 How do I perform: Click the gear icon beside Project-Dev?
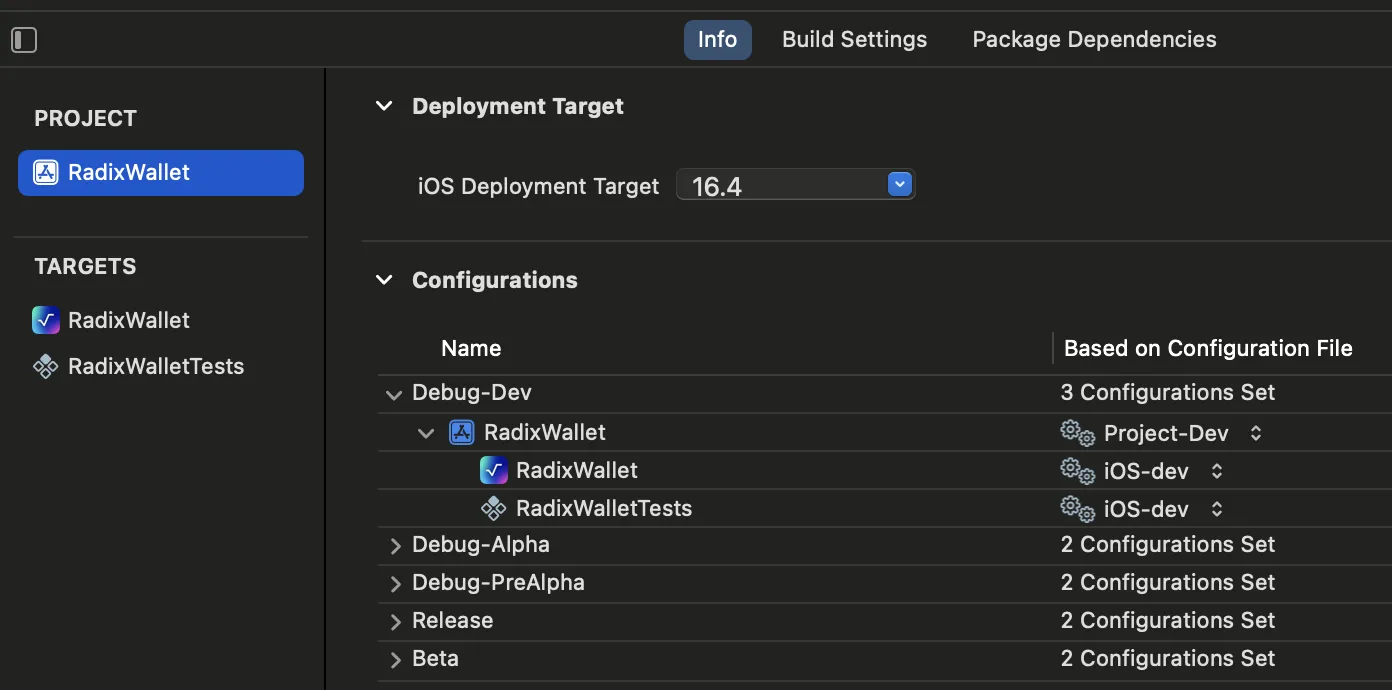[1077, 432]
